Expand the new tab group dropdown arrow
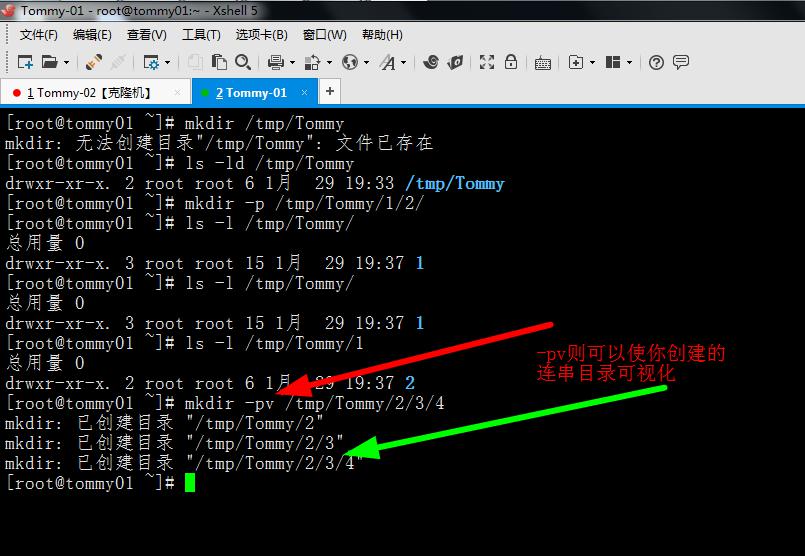 point(592,63)
